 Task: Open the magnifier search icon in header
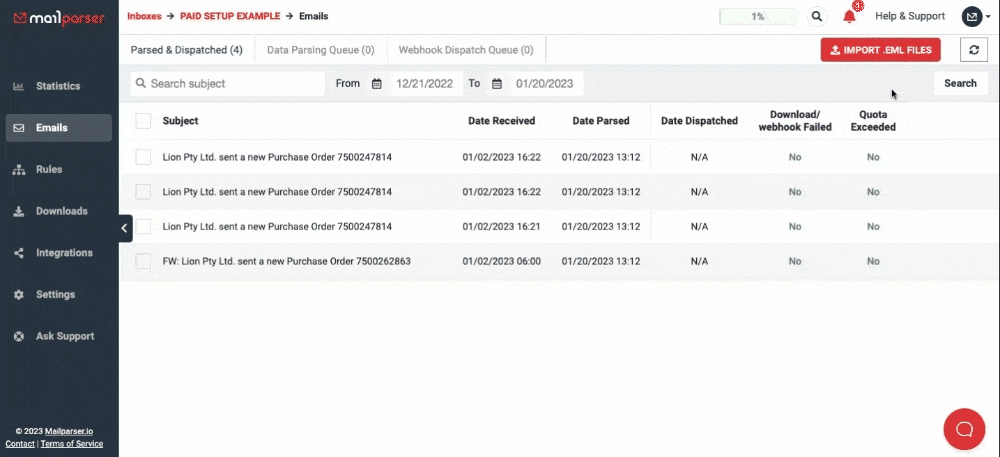(x=817, y=16)
